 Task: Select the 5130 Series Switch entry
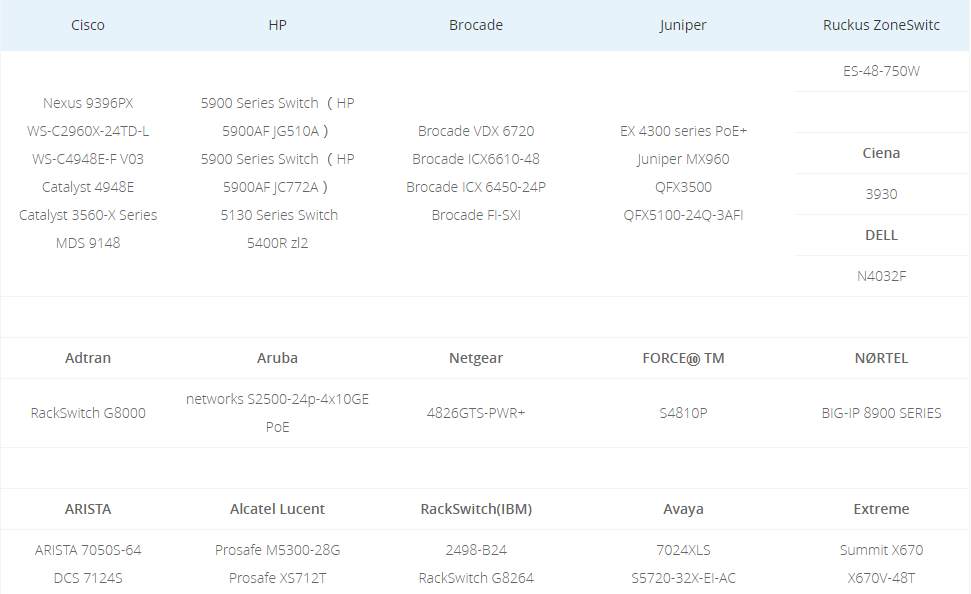278,215
